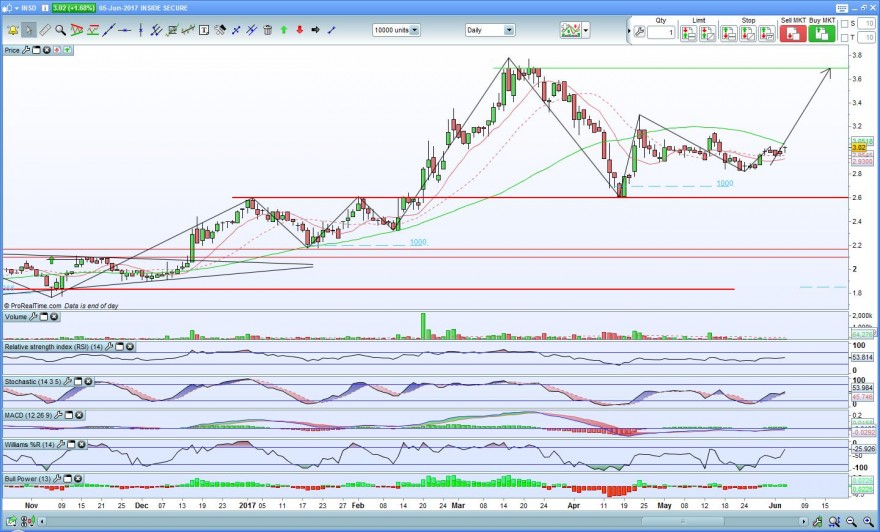Select the hammer object-properties tool
The image size is (880, 532).
click(x=220, y=30)
